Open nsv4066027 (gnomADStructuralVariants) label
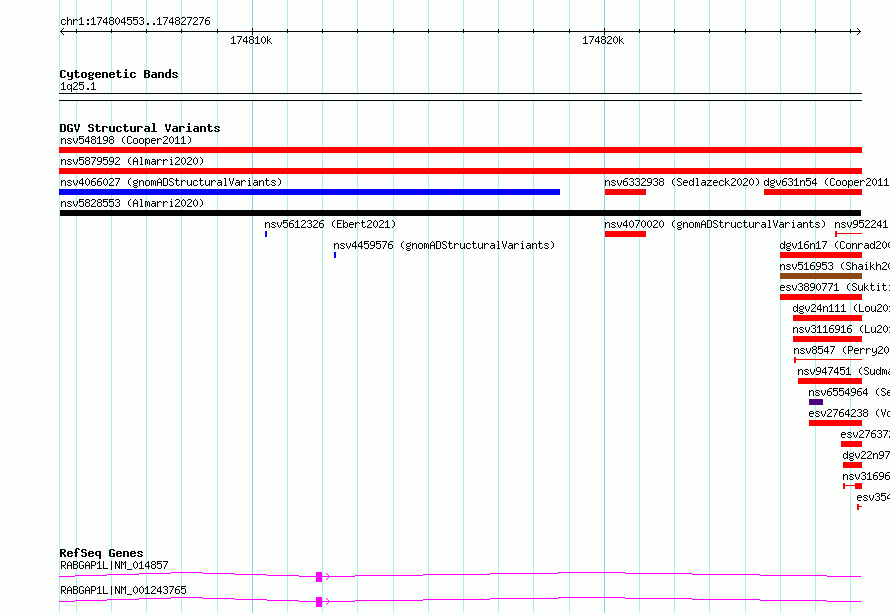Image resolution: width=890 pixels, height=613 pixels. pyautogui.click(x=171, y=182)
